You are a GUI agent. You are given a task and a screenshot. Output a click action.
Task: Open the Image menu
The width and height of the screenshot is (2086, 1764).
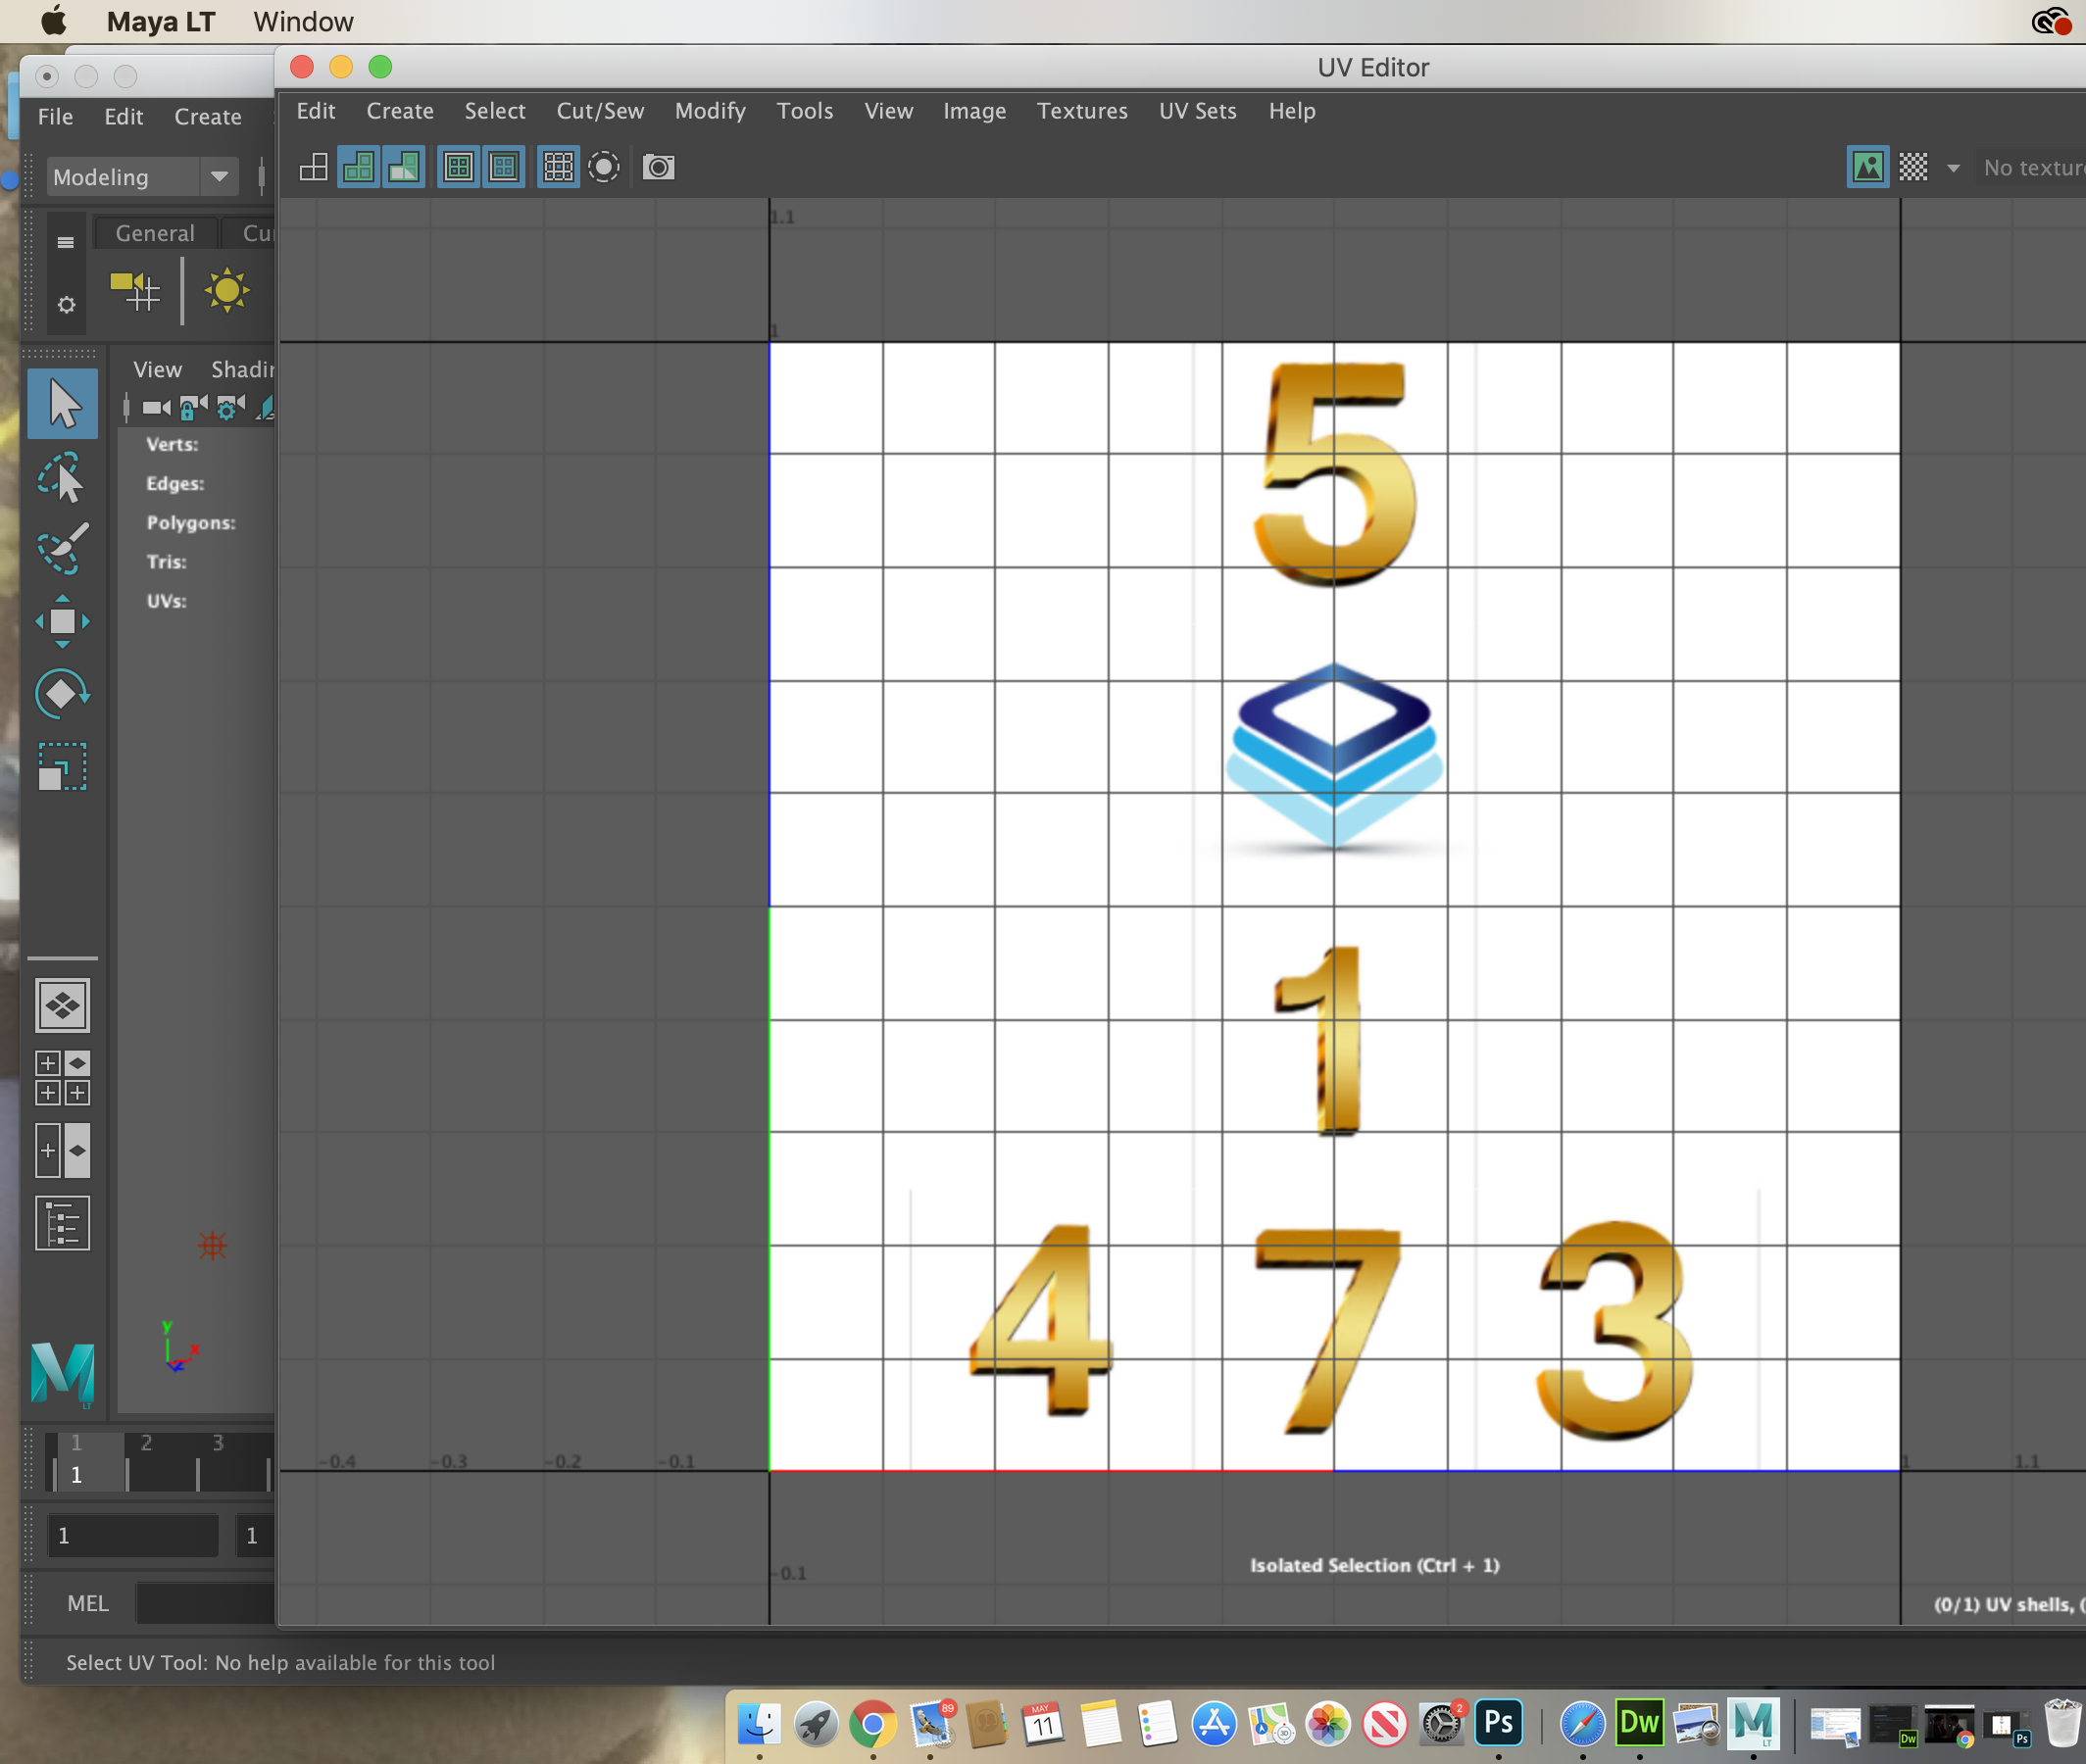click(975, 111)
